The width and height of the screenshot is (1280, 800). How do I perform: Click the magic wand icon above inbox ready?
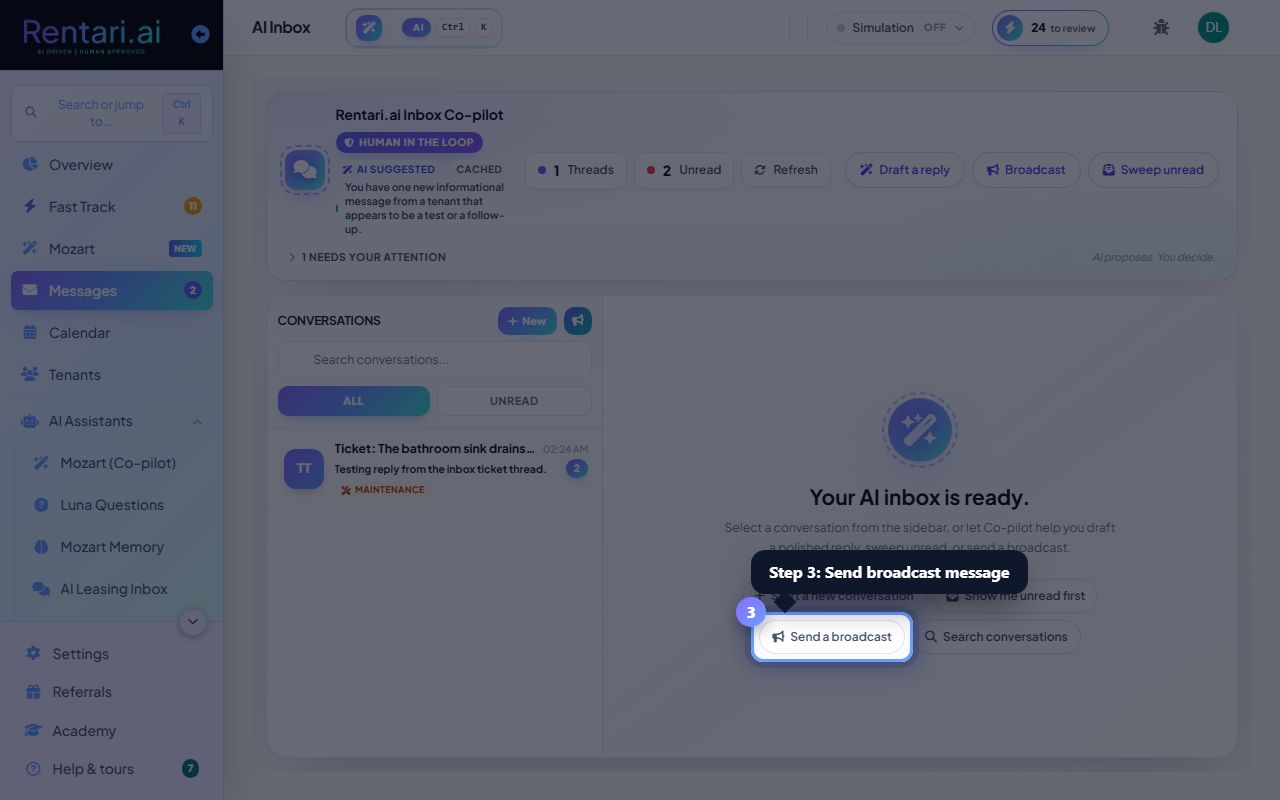click(x=919, y=430)
